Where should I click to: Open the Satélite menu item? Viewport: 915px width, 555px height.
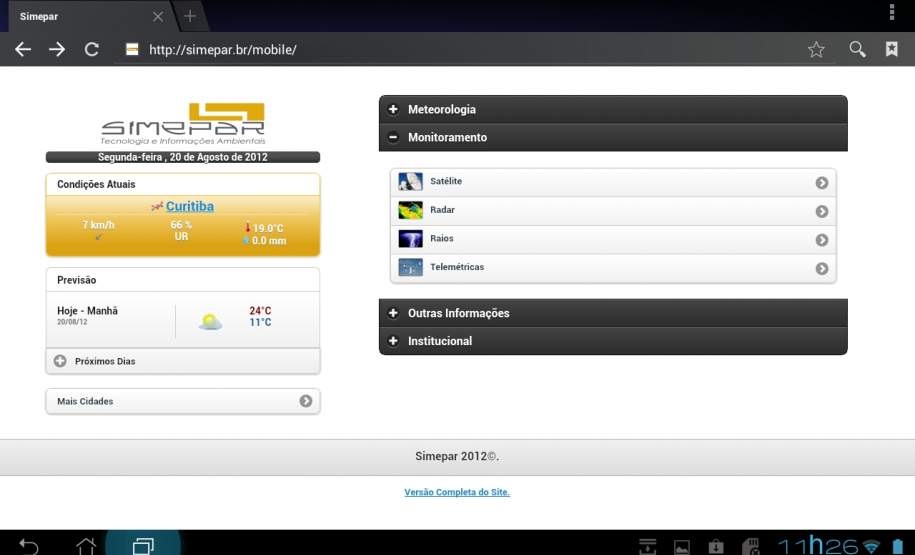(612, 182)
